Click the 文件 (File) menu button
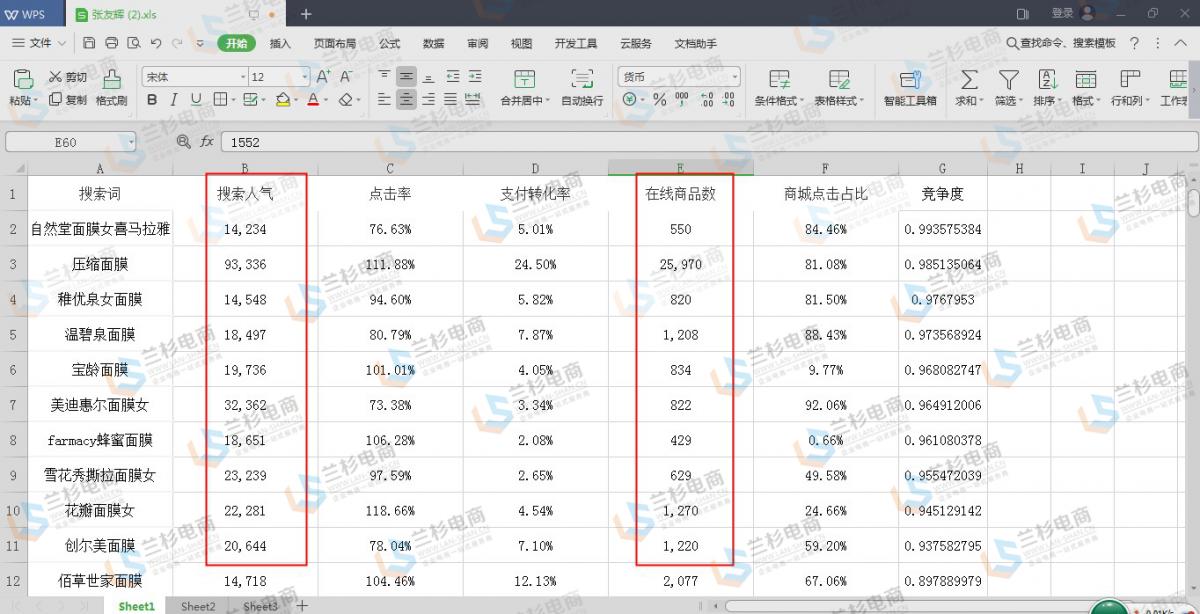The image size is (1200, 614). [x=39, y=43]
